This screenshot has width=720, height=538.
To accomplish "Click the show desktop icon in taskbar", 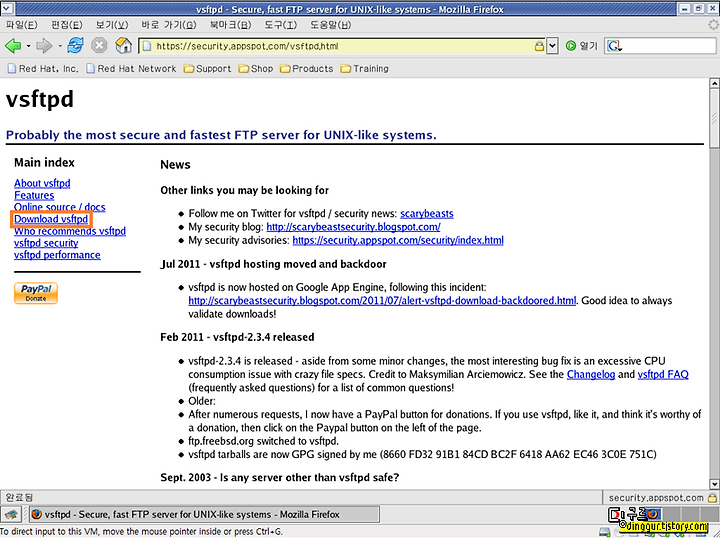I will (x=11, y=514).
